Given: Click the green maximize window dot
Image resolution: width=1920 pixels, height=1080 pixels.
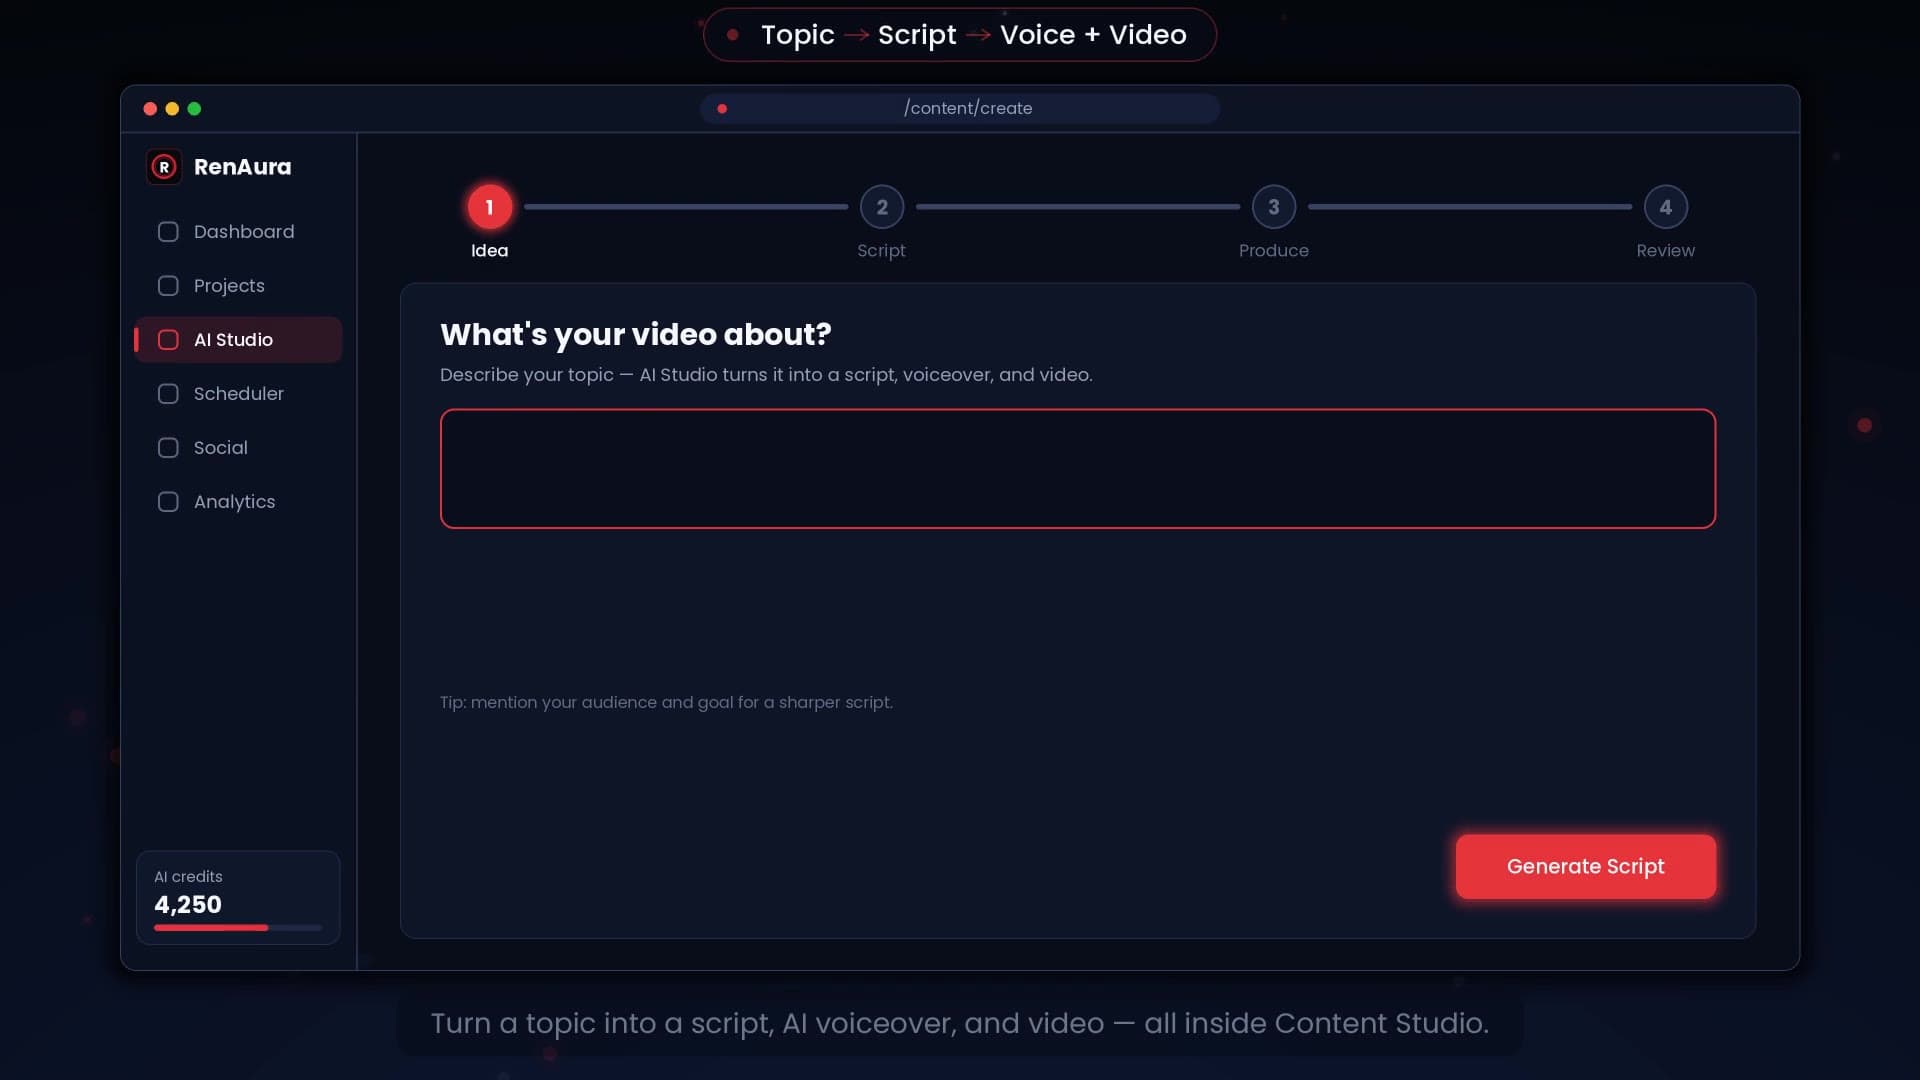Looking at the screenshot, I should 194,109.
